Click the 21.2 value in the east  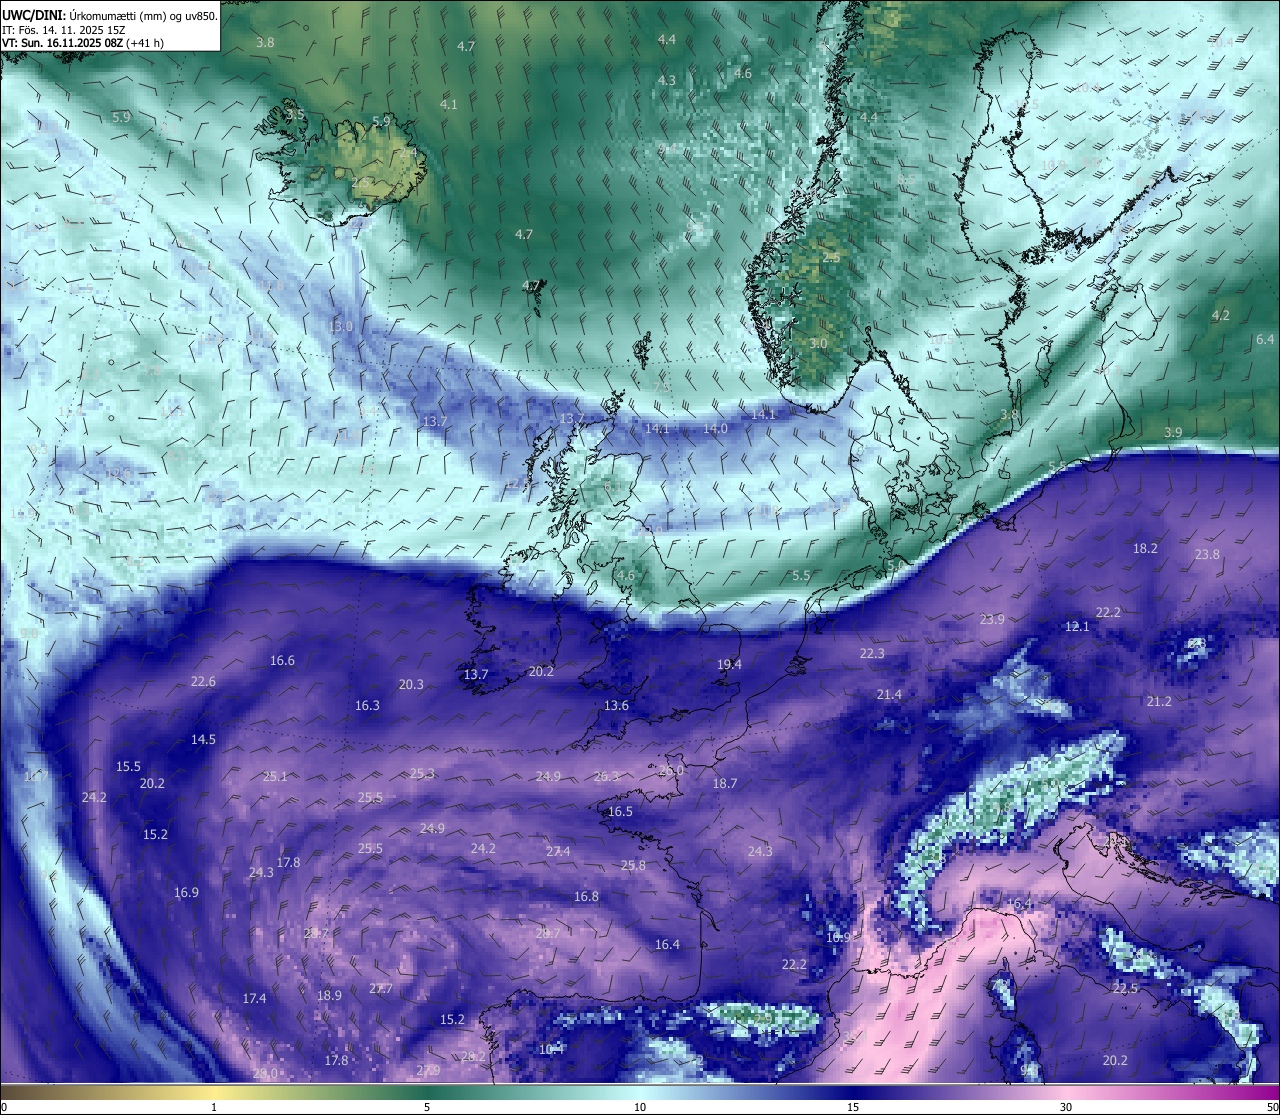point(1159,702)
